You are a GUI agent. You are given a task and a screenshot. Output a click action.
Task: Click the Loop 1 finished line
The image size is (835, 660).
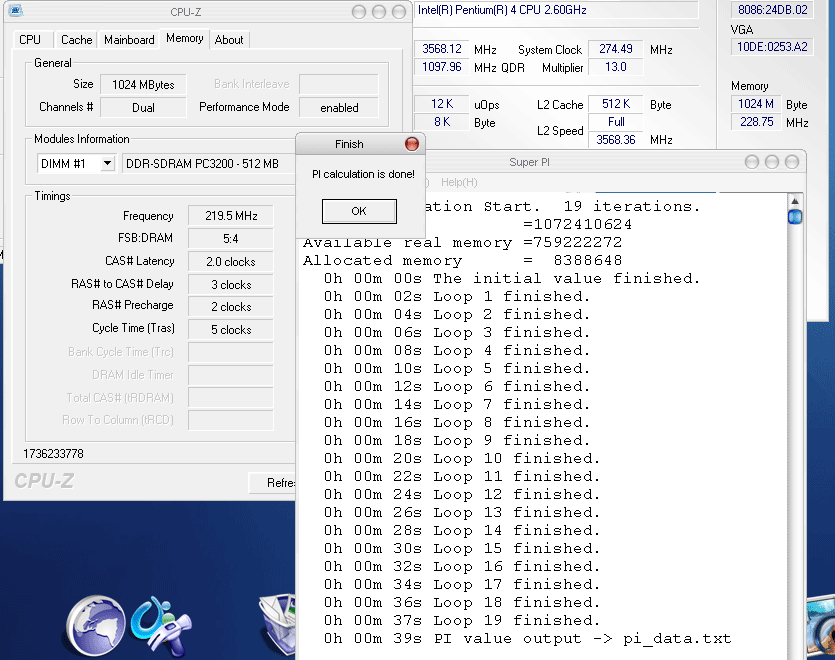(x=457, y=297)
